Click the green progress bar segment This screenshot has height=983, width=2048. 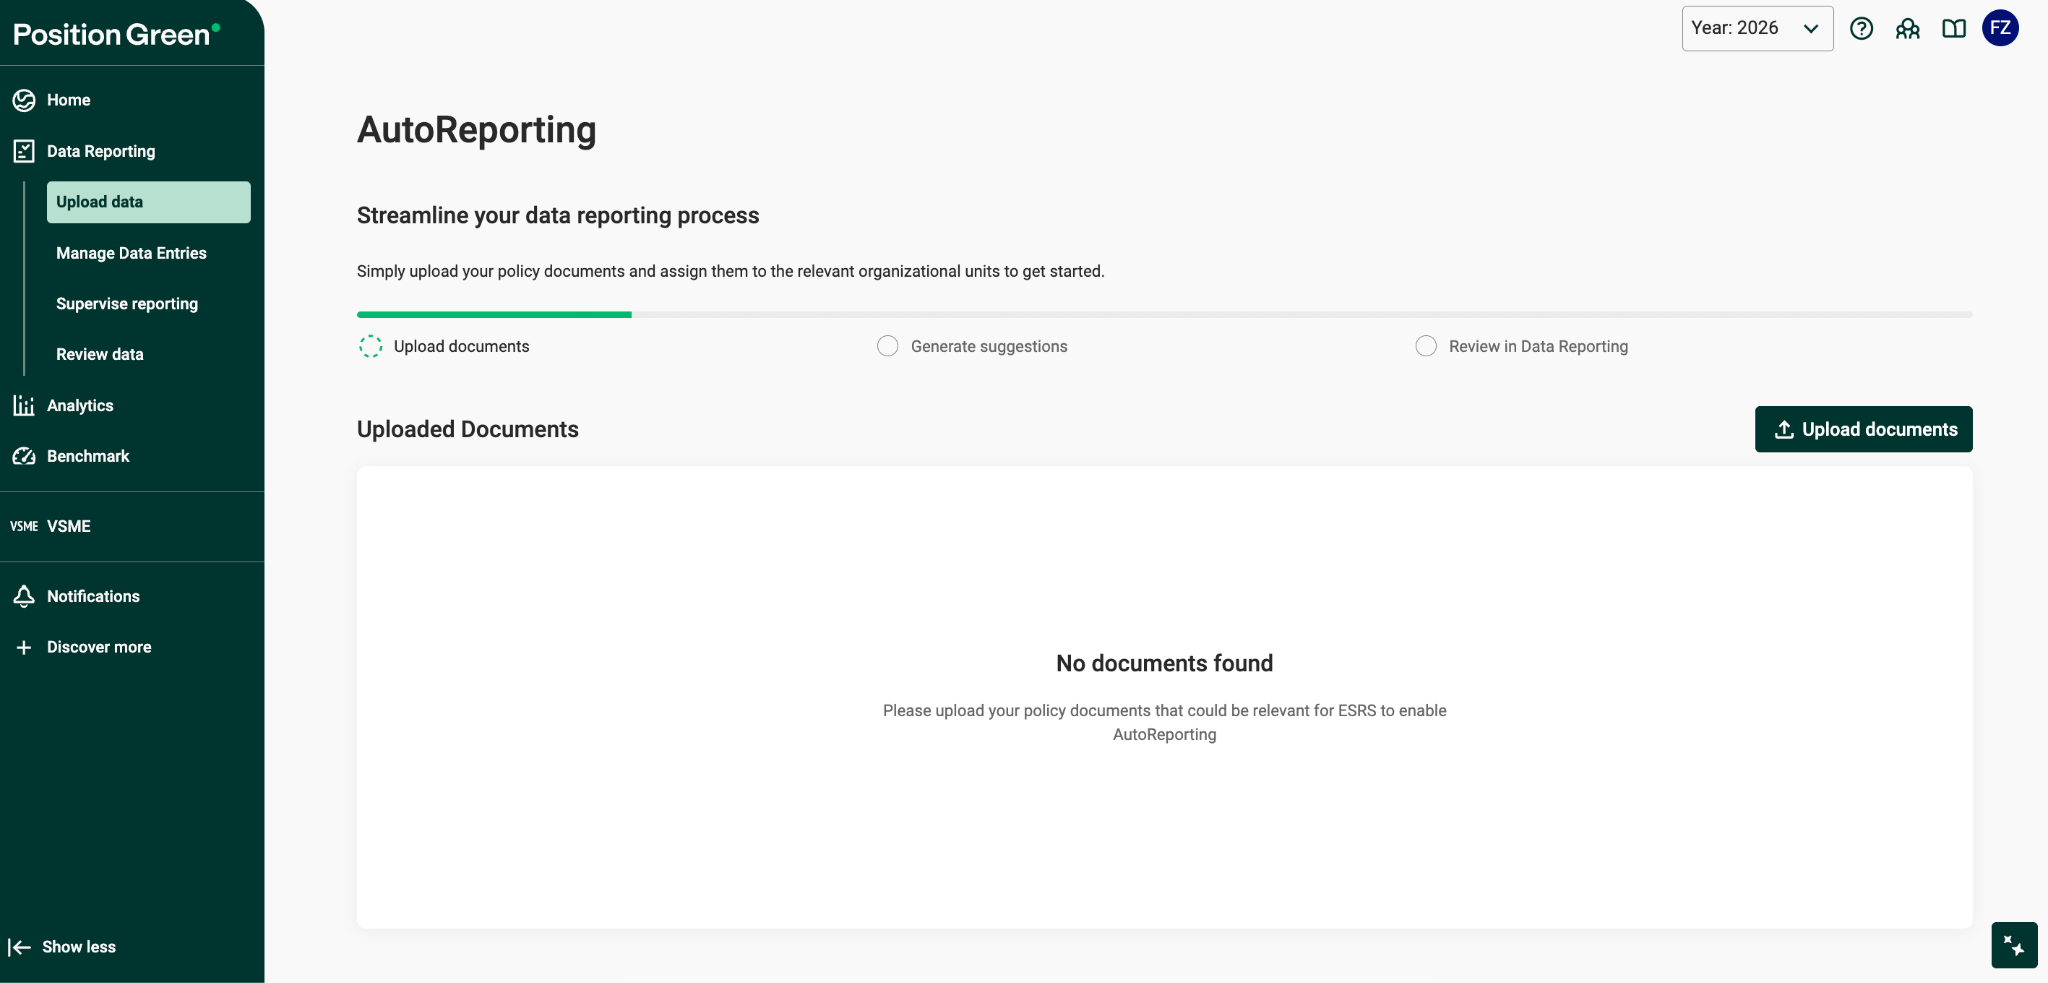point(494,314)
